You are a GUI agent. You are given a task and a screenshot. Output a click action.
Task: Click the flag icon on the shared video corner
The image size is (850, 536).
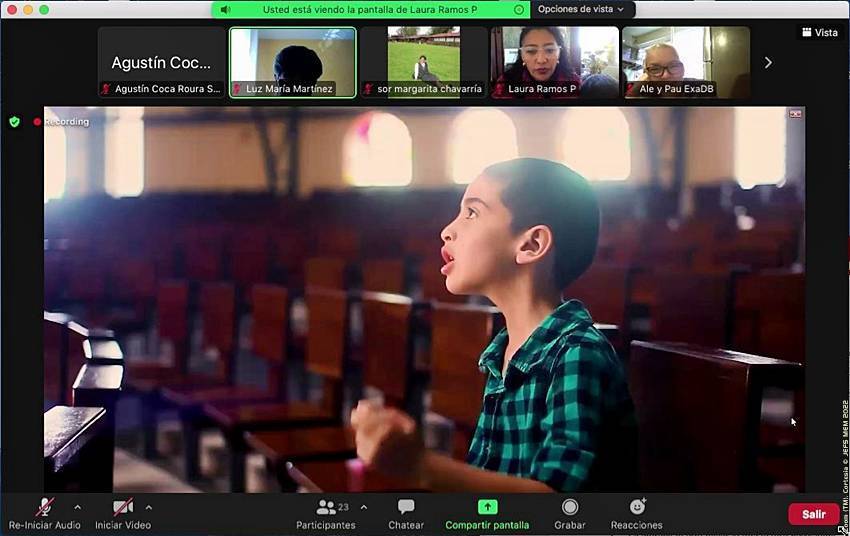tap(795, 114)
